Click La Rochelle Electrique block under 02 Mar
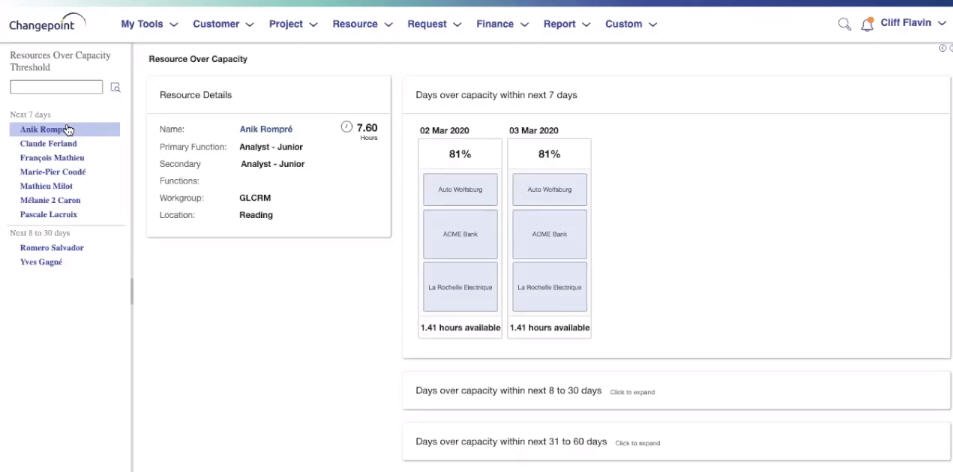This screenshot has height=472, width=953. [460, 287]
